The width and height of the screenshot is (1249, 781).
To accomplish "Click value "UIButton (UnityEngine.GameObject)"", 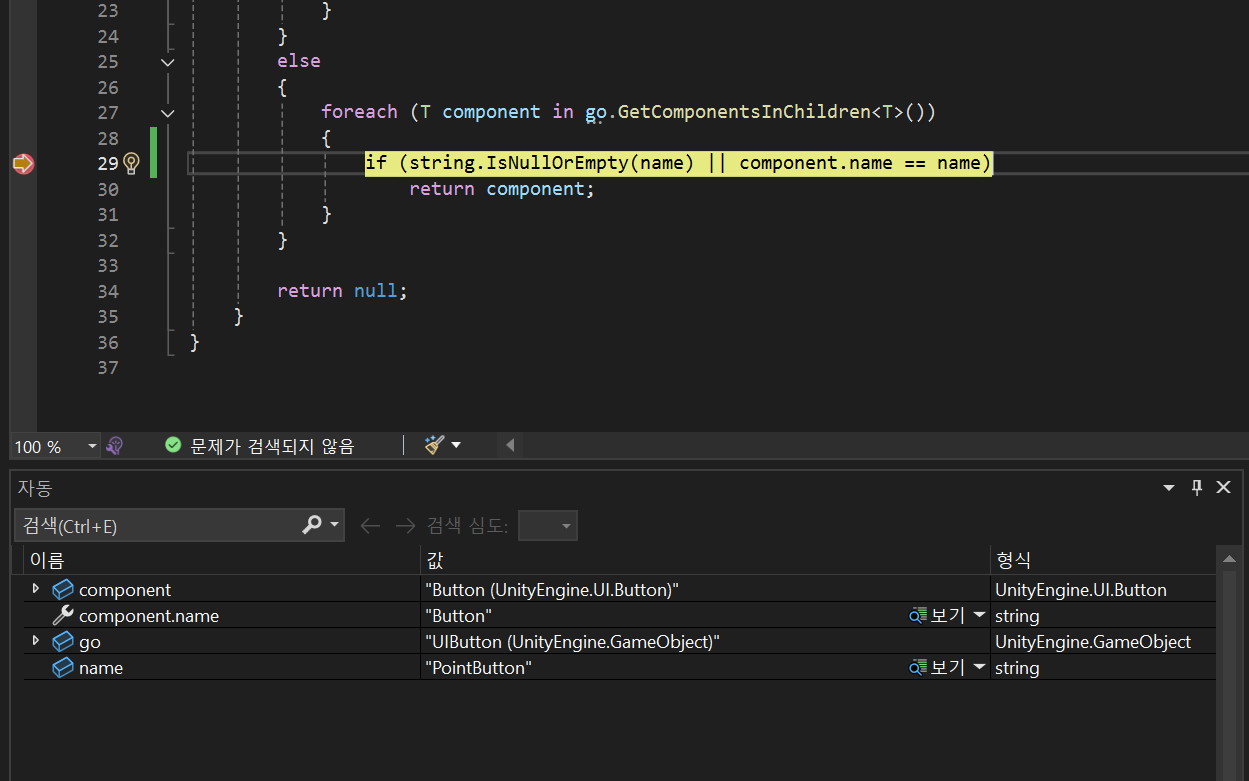I will [573, 642].
